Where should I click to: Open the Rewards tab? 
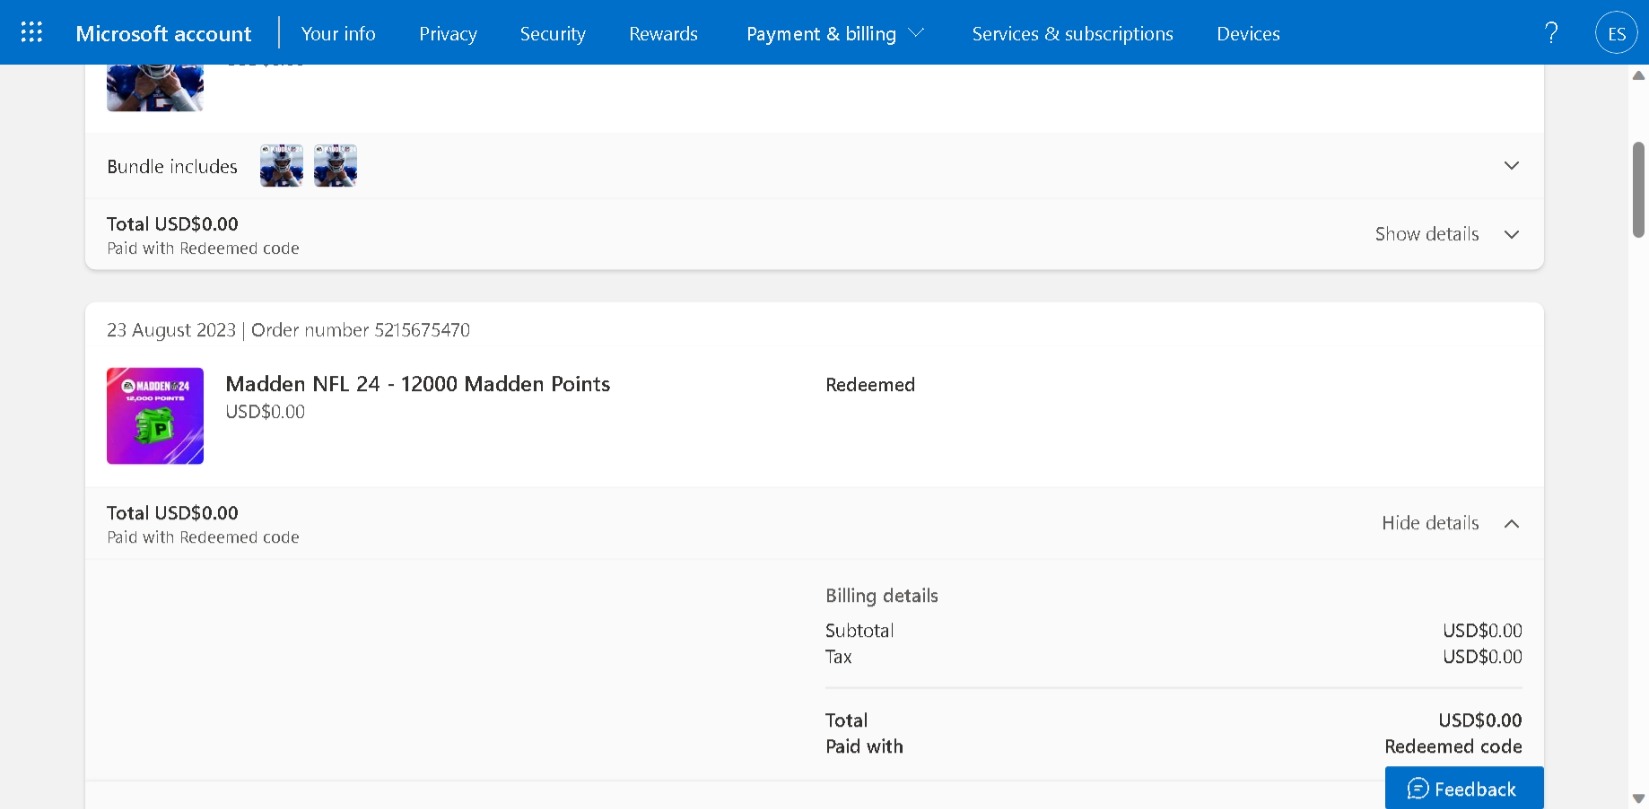663,33
